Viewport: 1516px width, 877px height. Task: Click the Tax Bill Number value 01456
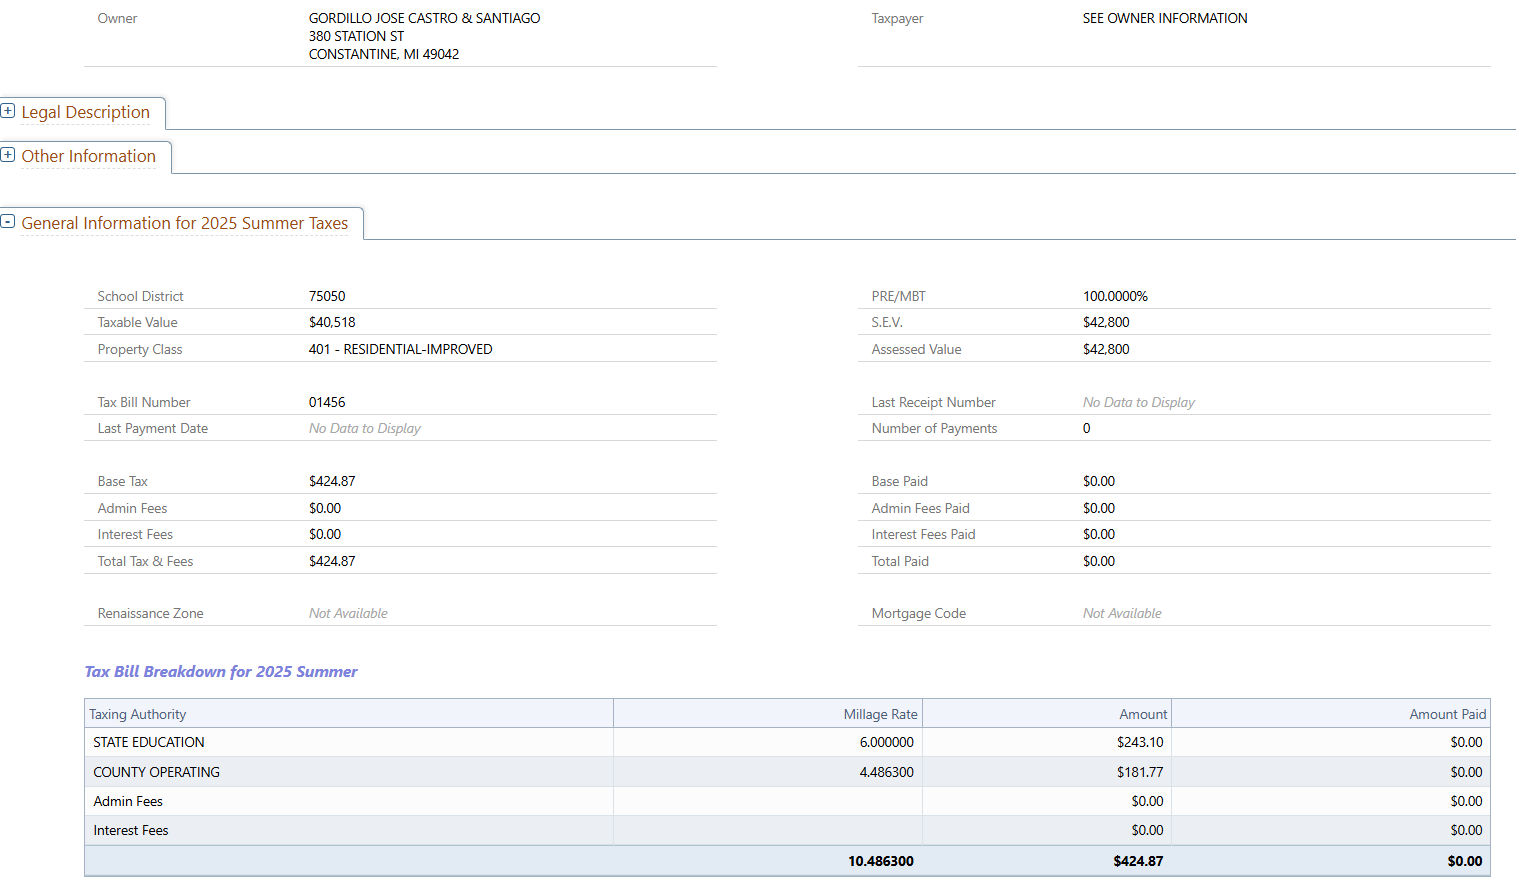tap(327, 402)
